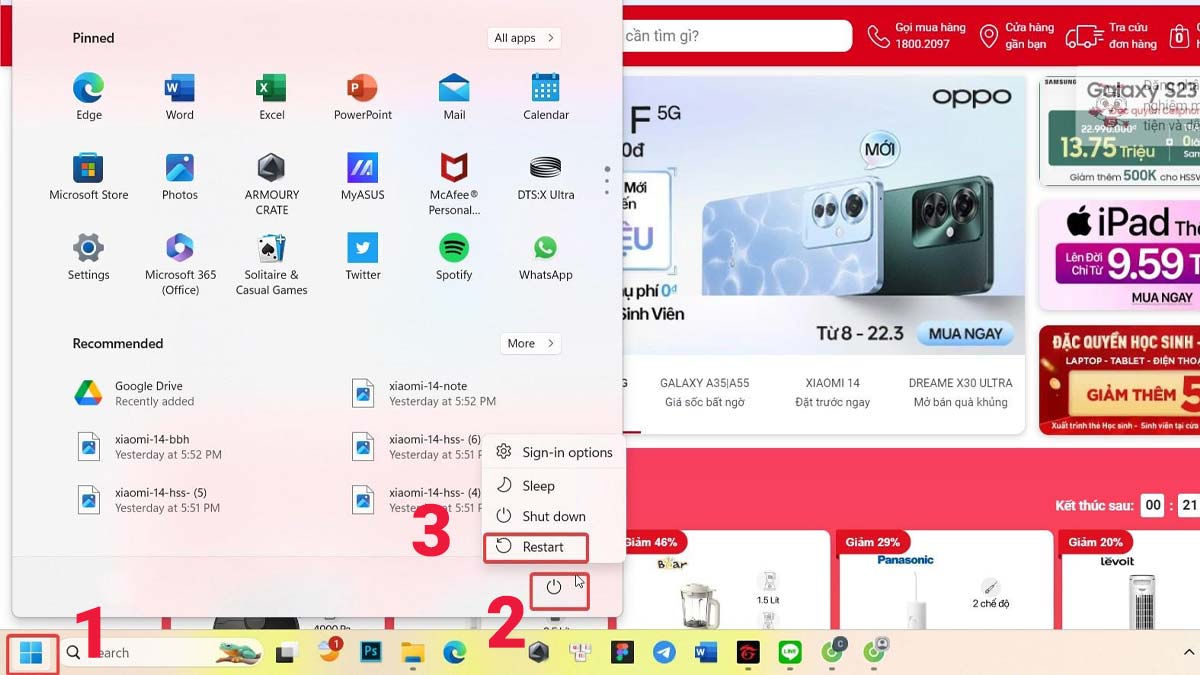The image size is (1200, 675).
Task: Click the pinned apps page indicator dots
Action: point(606,180)
